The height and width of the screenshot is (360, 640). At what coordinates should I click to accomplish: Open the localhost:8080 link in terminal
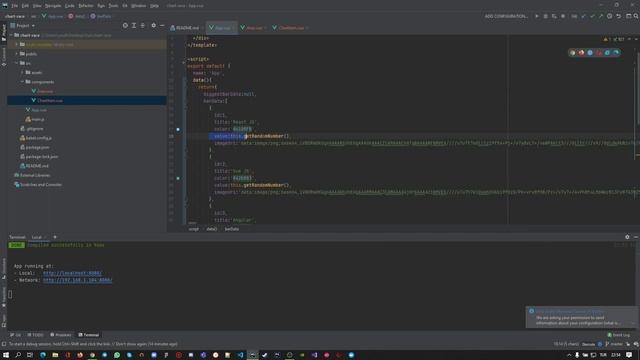click(x=72, y=273)
